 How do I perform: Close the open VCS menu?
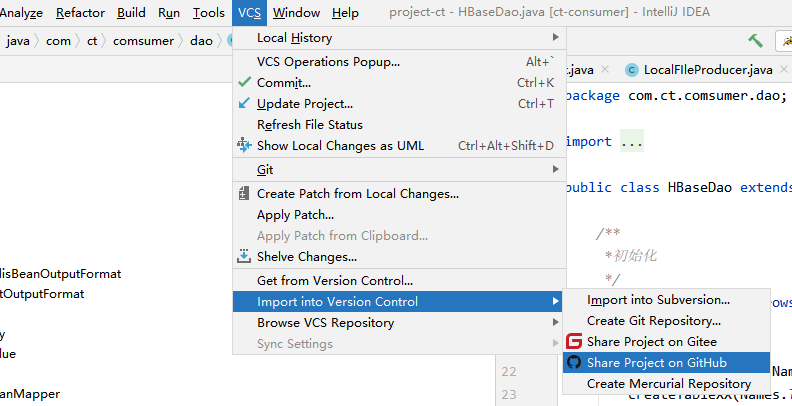click(250, 13)
